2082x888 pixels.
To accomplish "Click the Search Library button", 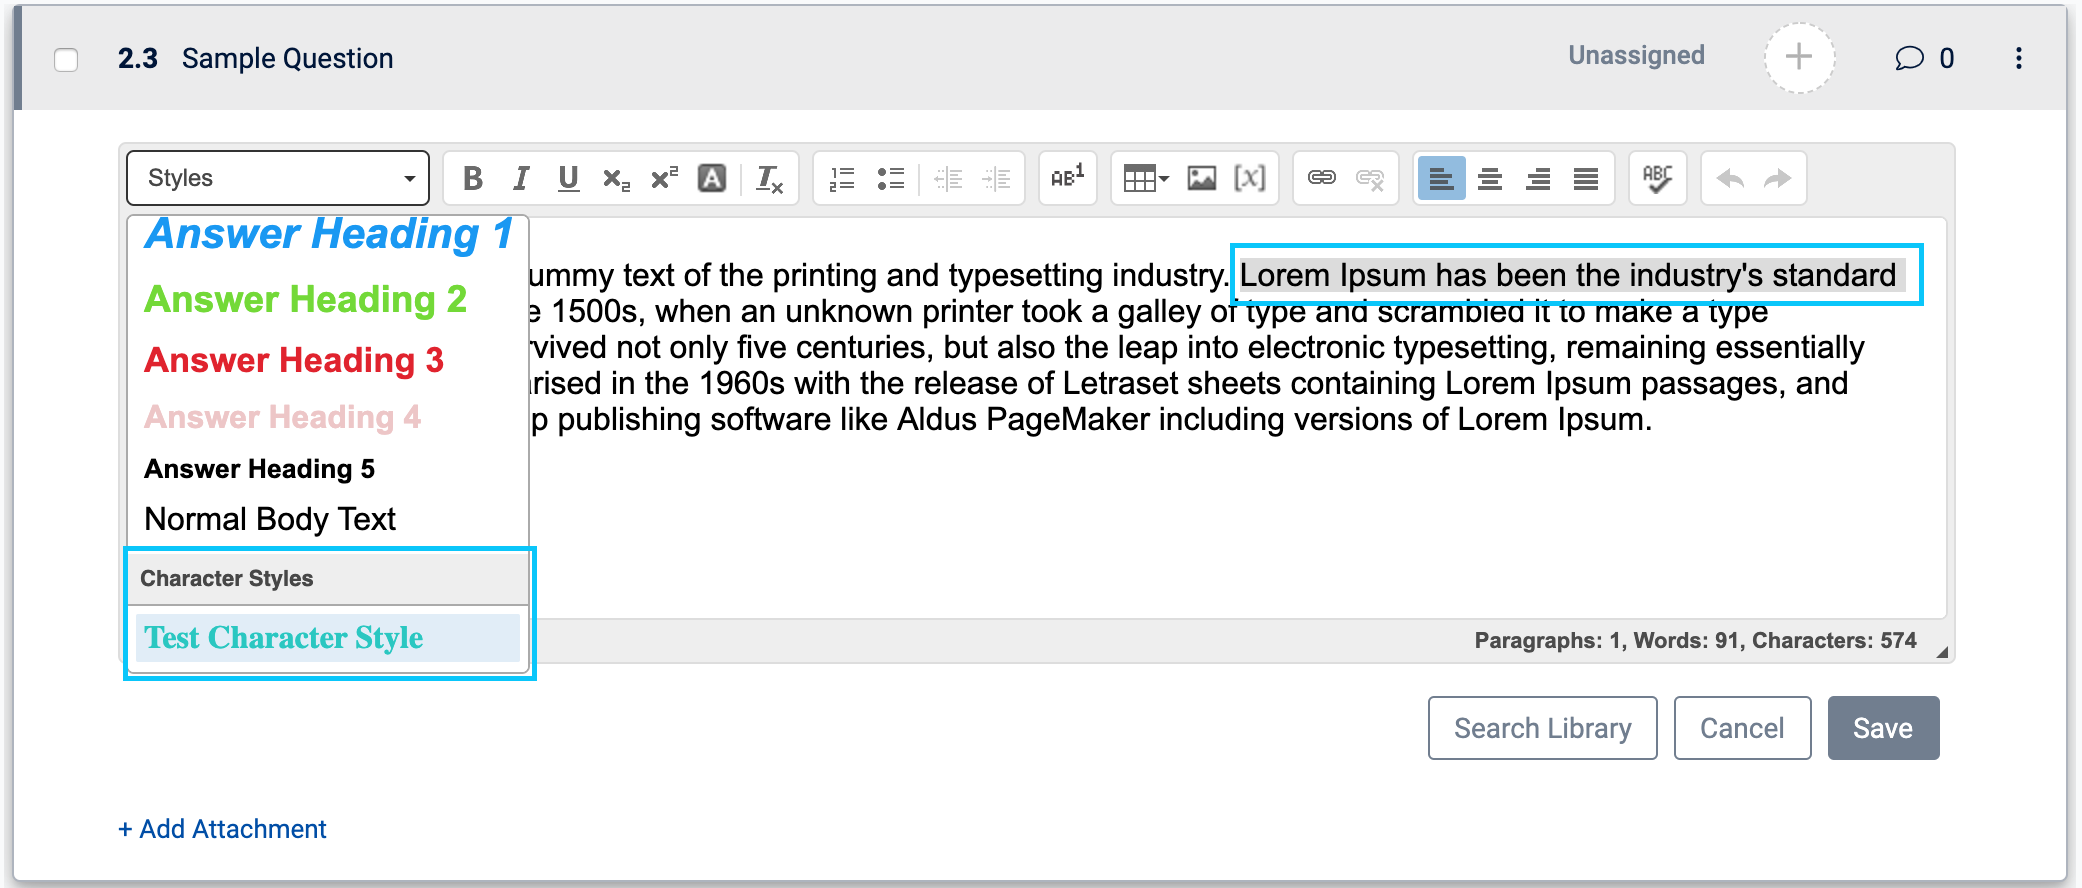I will (x=1542, y=728).
